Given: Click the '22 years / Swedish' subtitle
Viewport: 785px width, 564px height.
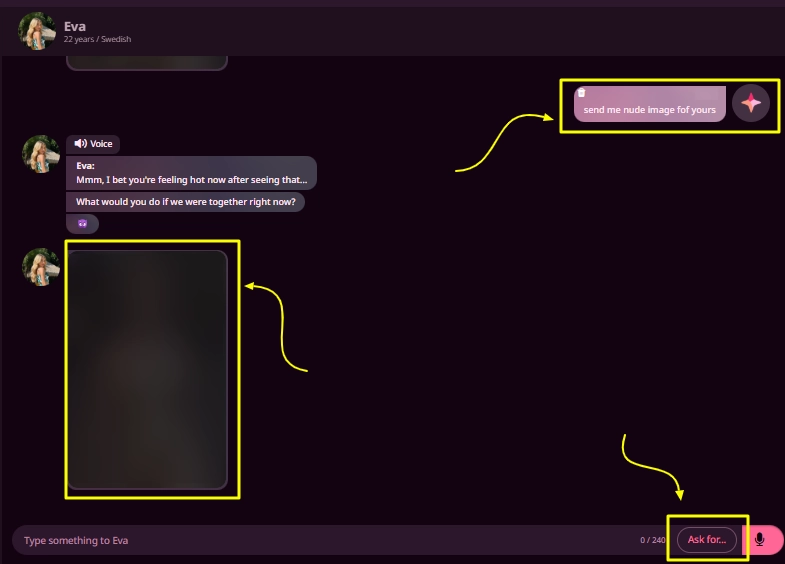Looking at the screenshot, I should click(x=97, y=39).
